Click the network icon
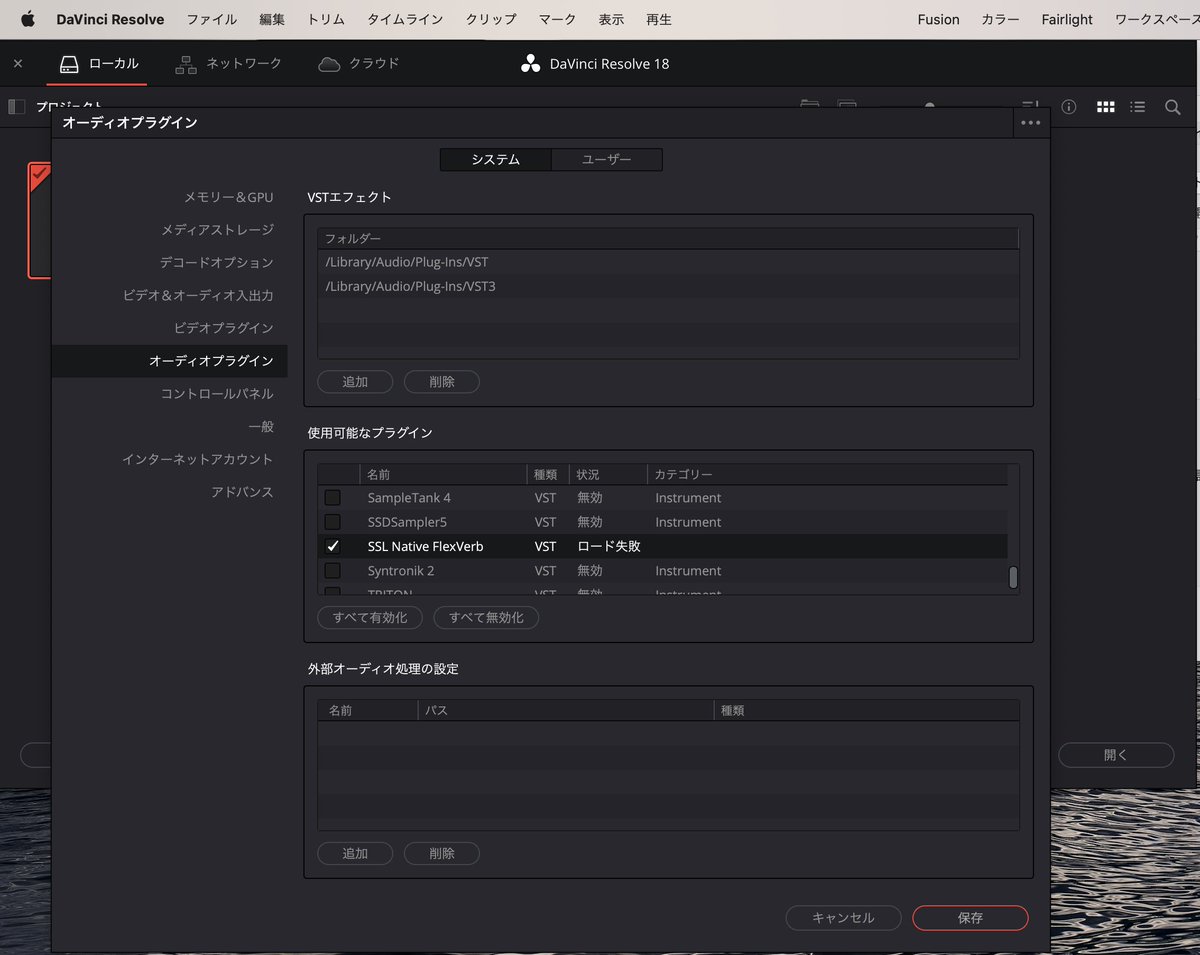Screen dimensions: 1200x955 tap(186, 64)
